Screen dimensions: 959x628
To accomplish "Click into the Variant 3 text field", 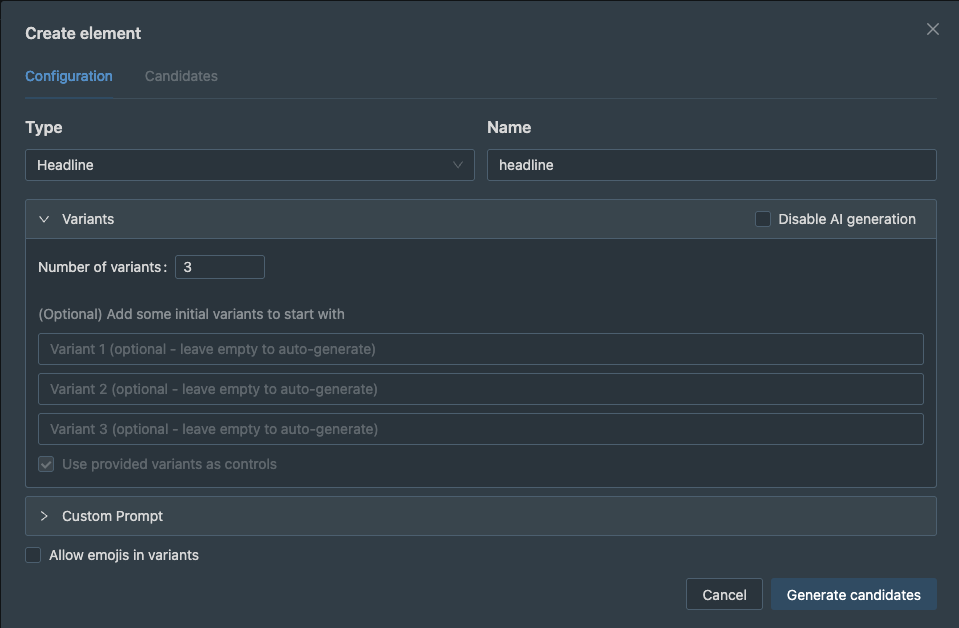I will [x=480, y=429].
